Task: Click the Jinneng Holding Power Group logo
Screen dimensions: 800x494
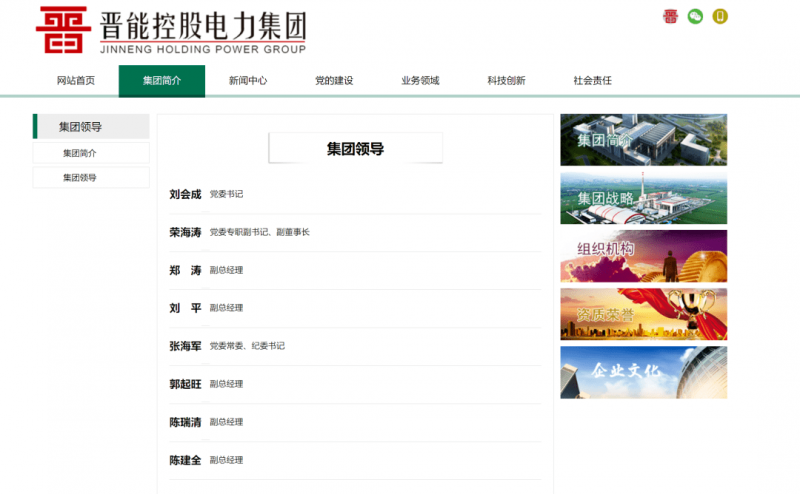Action: pos(171,31)
